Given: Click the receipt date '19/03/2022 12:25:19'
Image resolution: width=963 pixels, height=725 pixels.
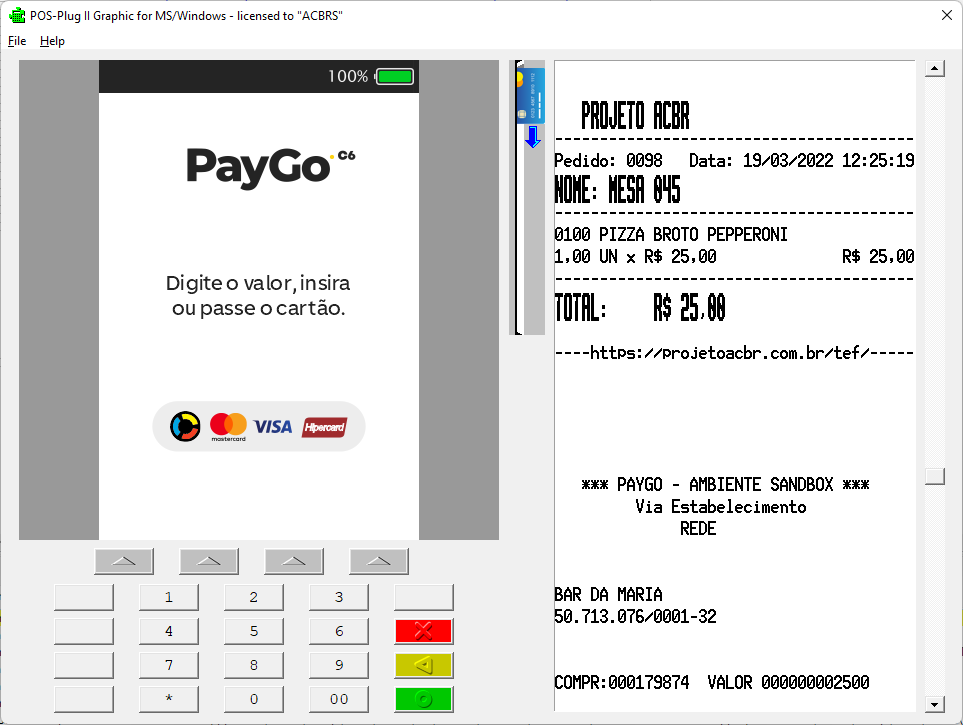Looking at the screenshot, I should coord(828,160).
